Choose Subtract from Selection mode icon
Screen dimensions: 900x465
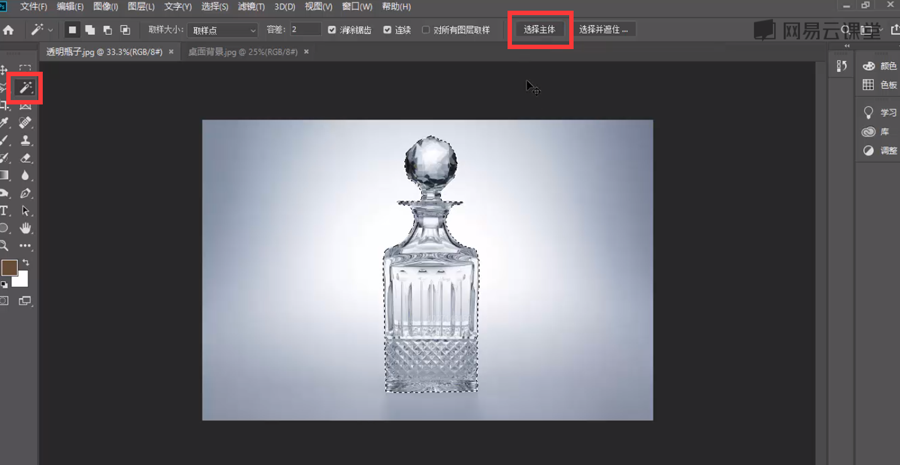coord(107,30)
